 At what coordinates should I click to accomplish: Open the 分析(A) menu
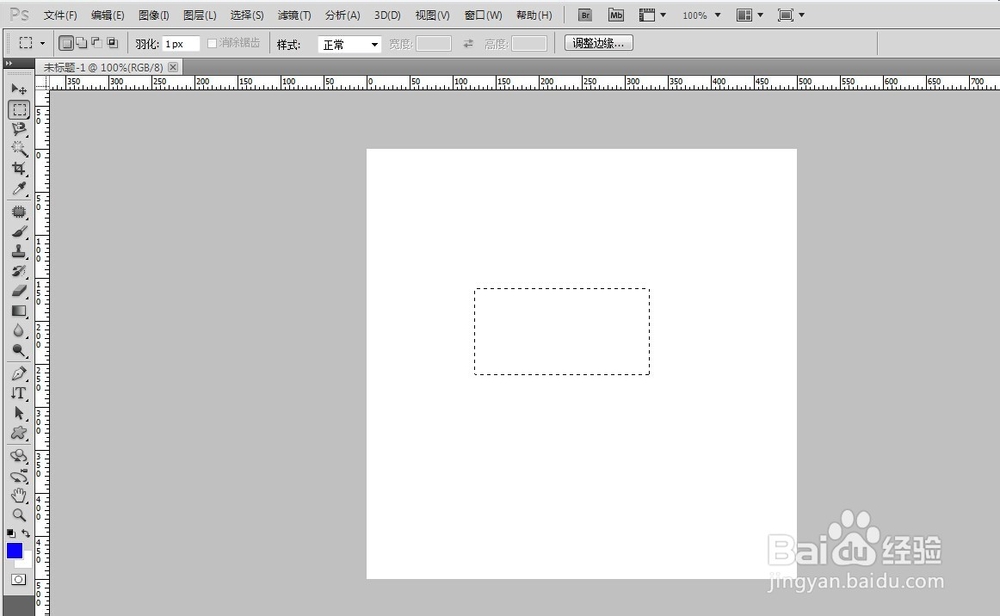tap(342, 15)
